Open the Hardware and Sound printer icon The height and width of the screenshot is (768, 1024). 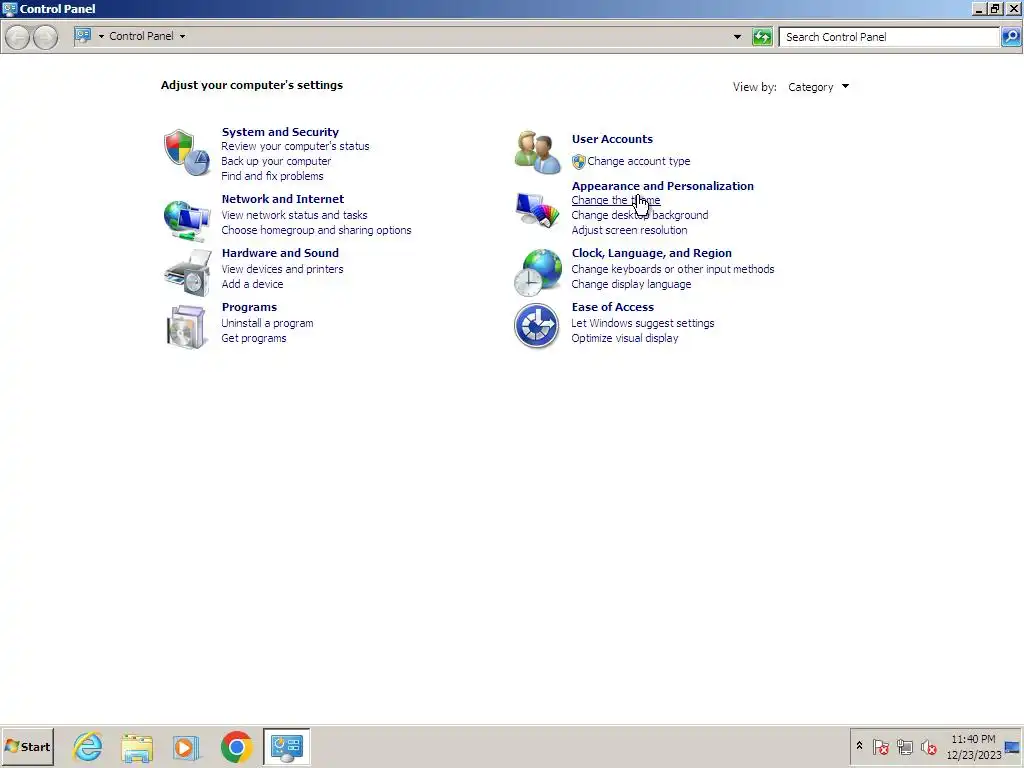pos(188,273)
